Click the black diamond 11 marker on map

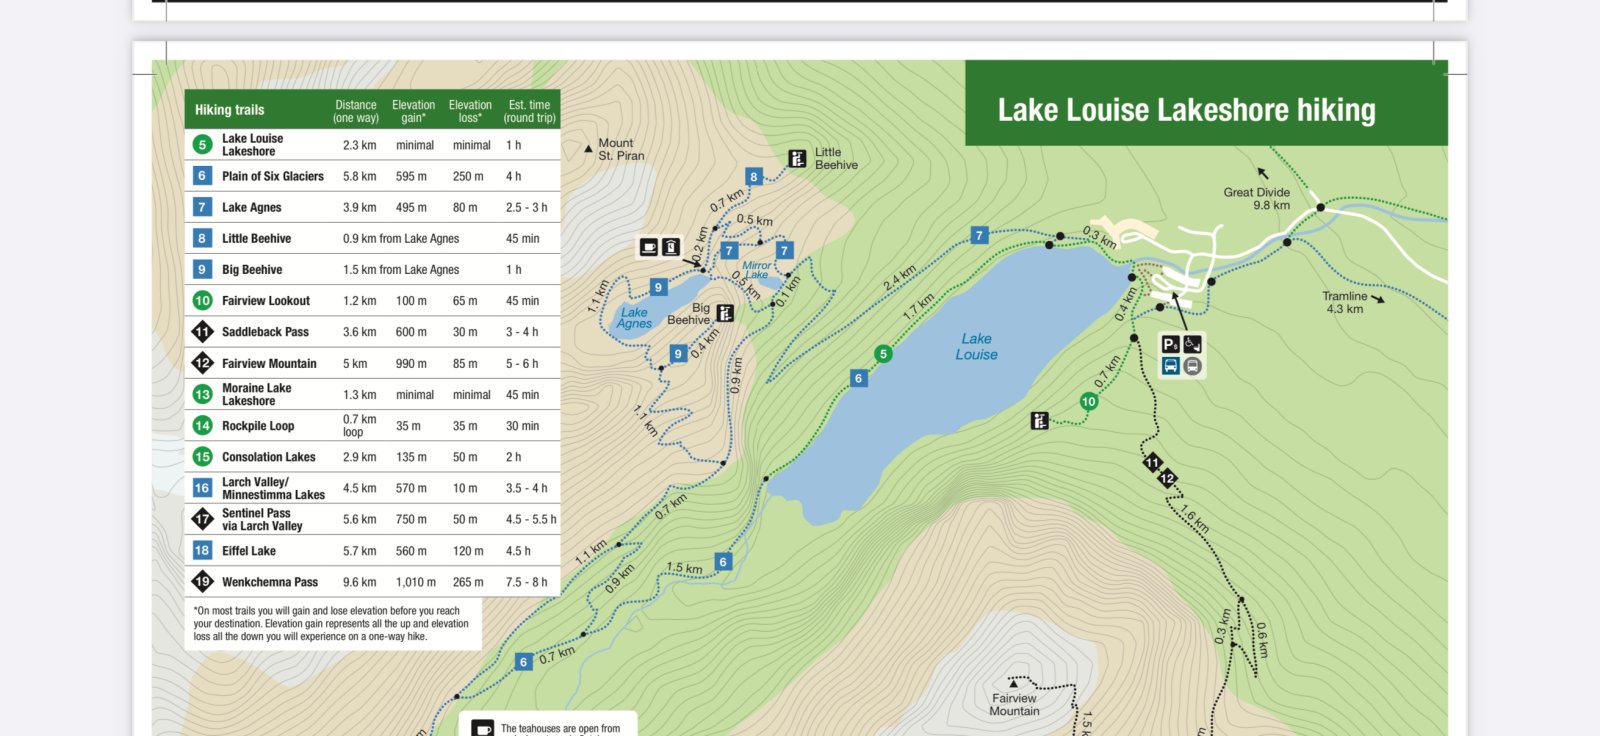point(1152,462)
